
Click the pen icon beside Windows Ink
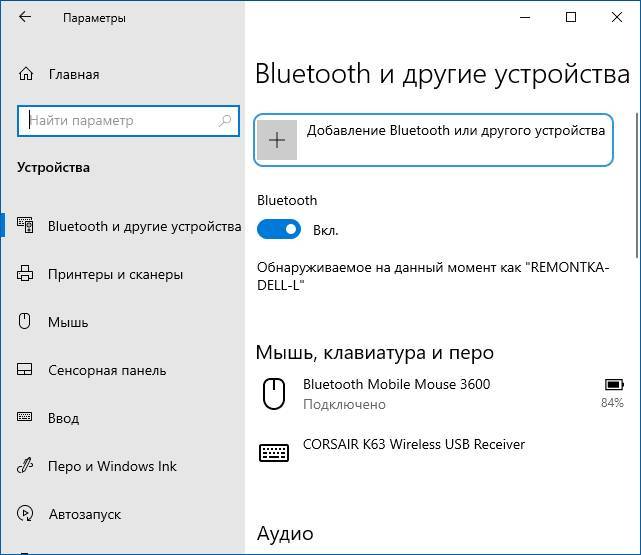tap(25, 465)
